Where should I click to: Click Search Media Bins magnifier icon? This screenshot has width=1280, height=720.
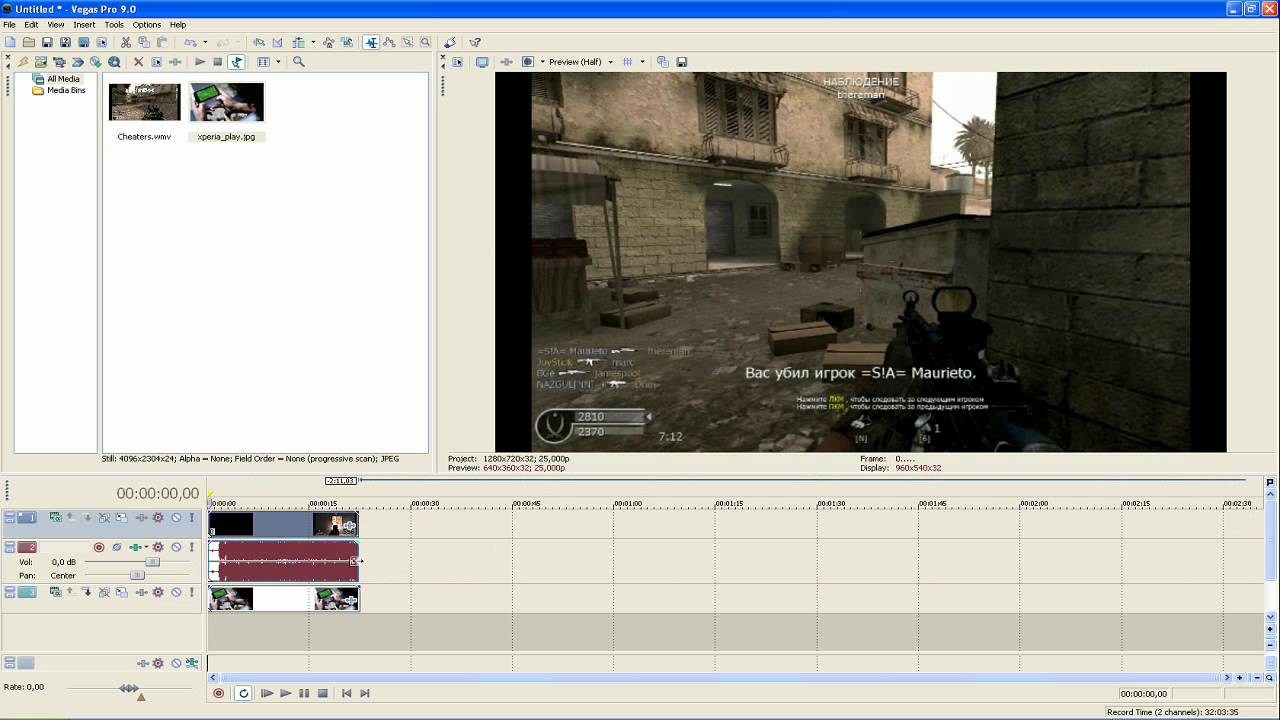(298, 62)
